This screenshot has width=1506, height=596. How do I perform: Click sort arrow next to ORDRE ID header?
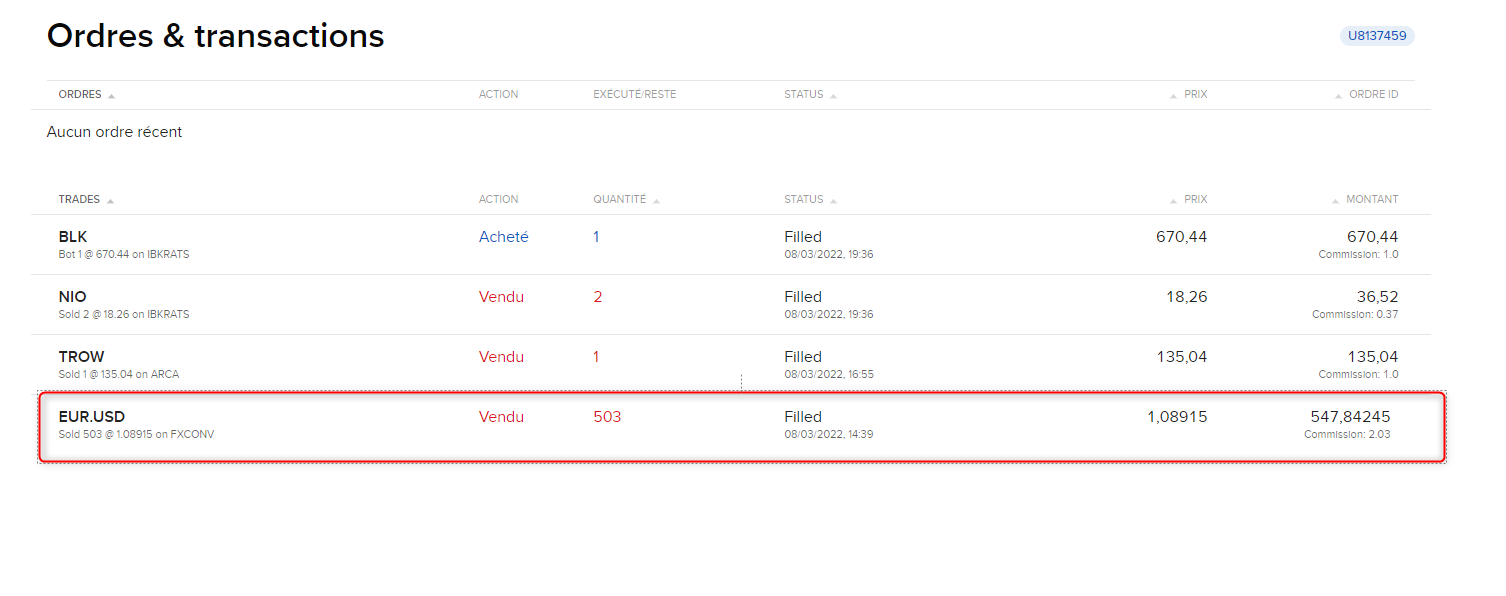pos(1338,96)
